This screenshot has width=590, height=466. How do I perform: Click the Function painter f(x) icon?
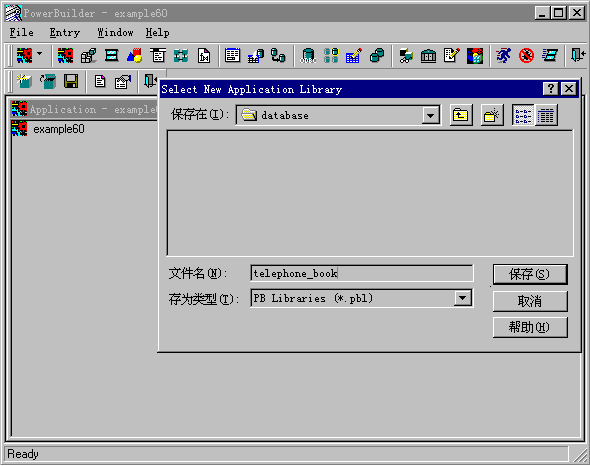(x=204, y=56)
